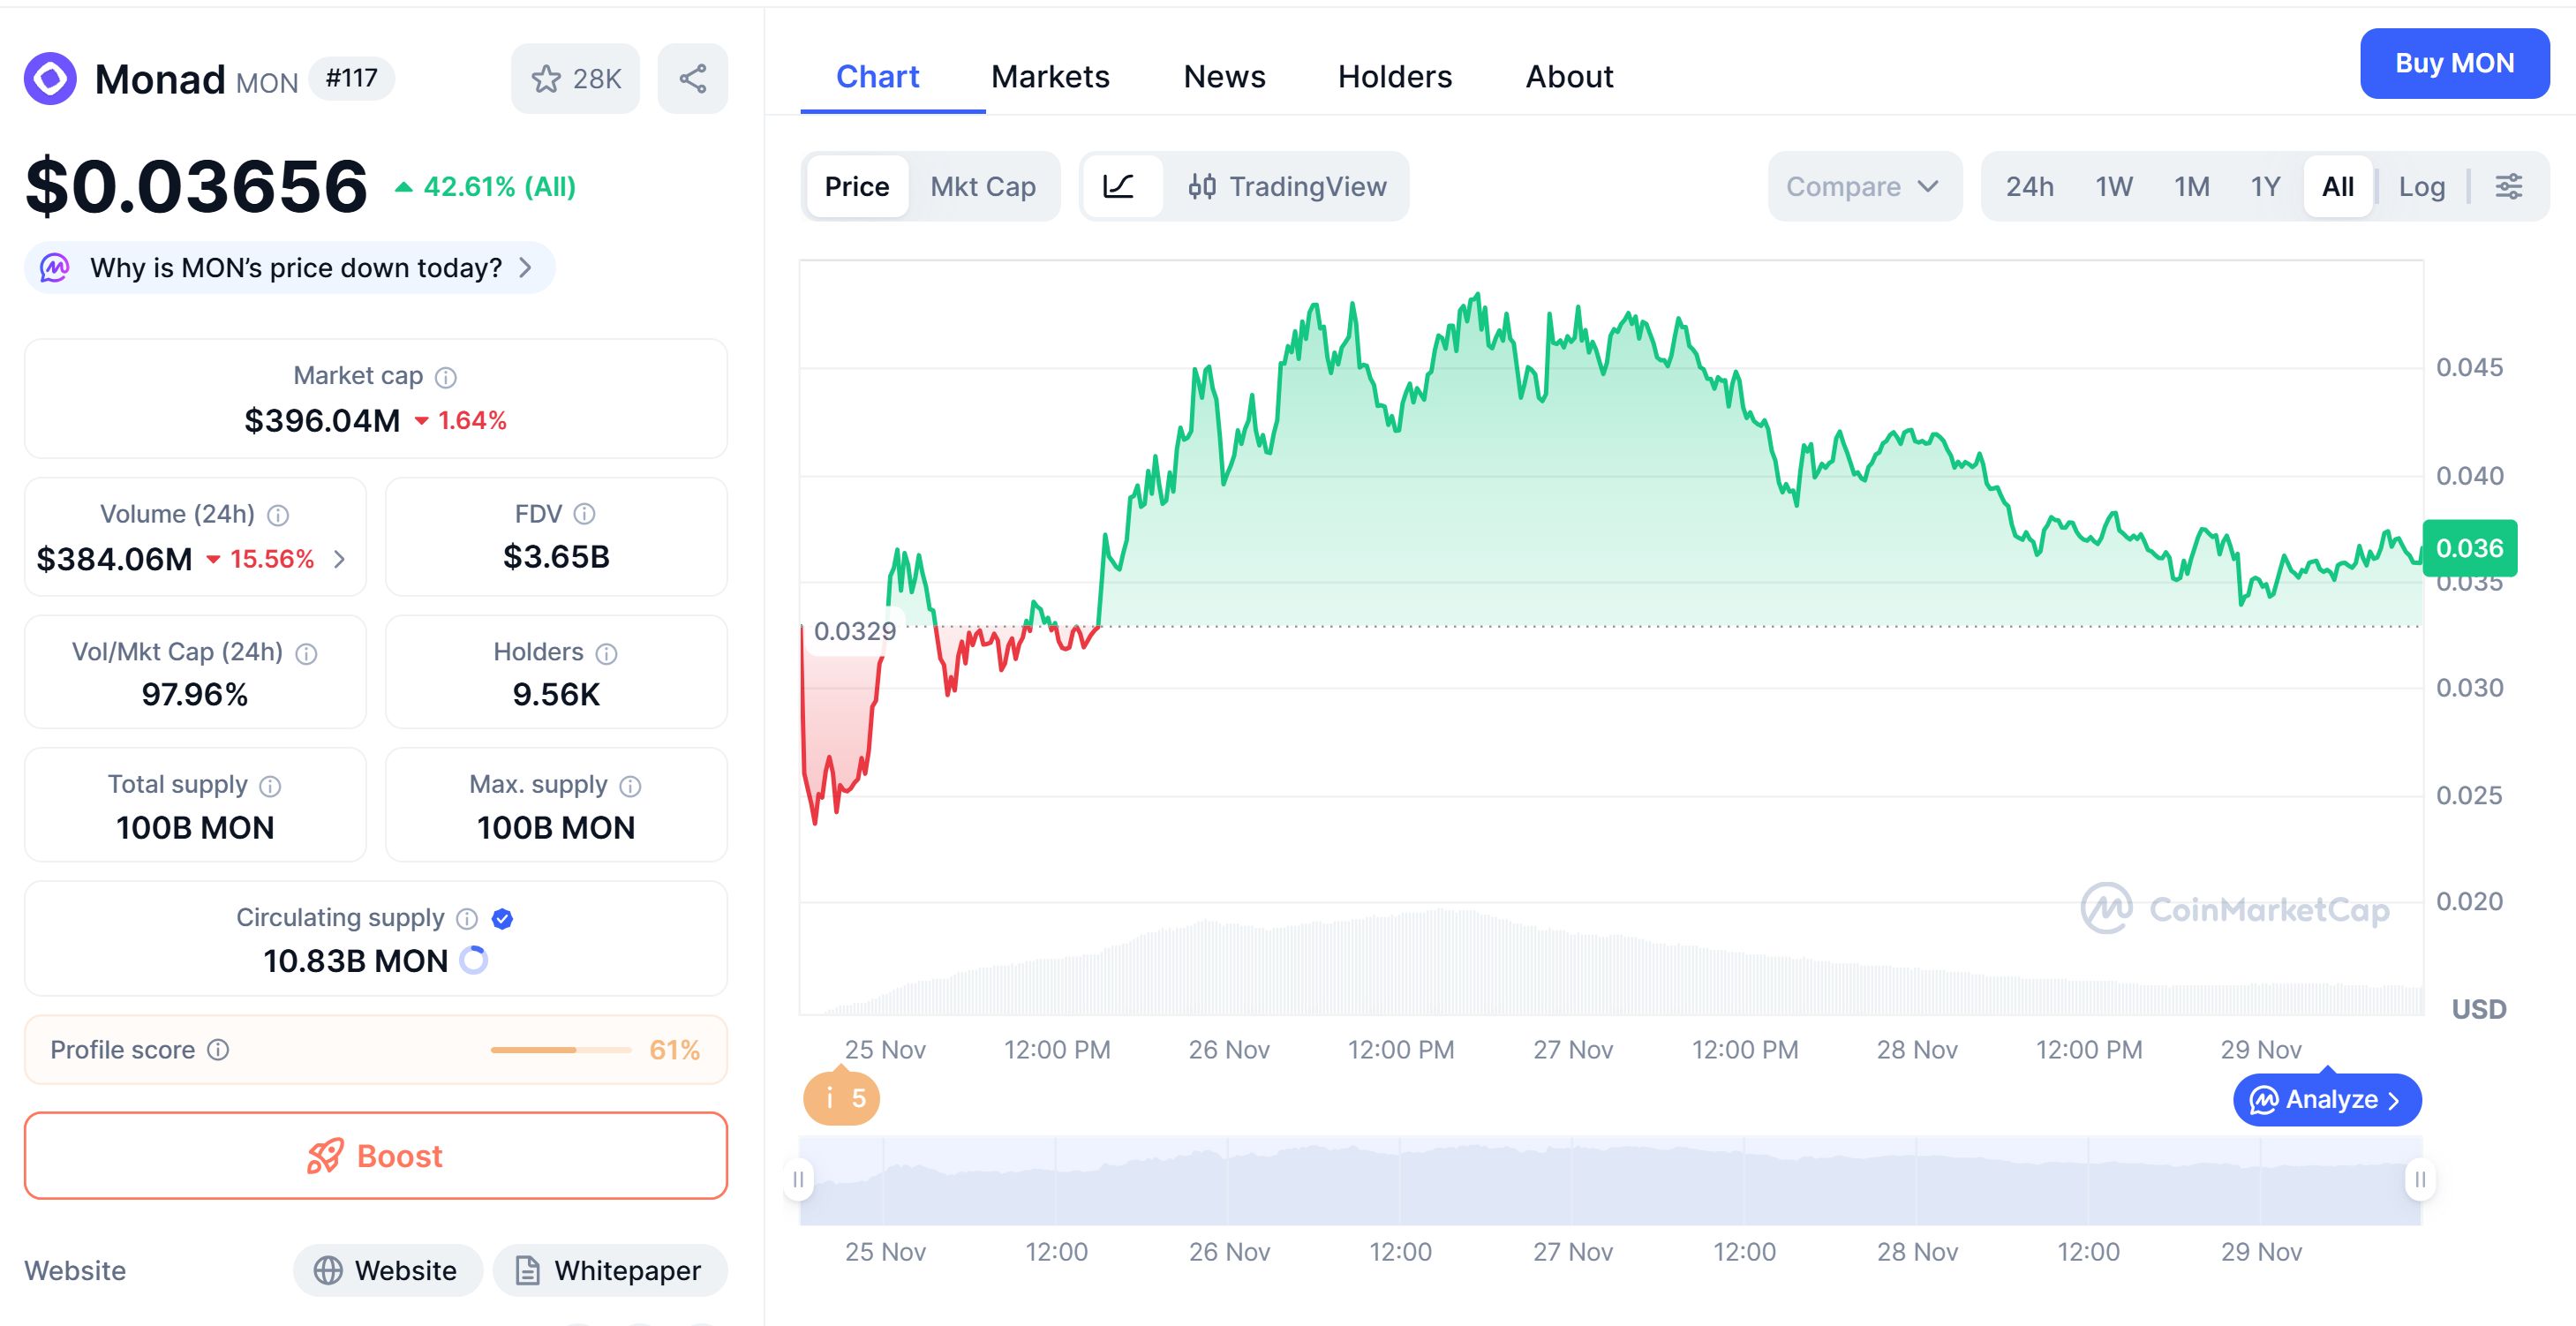The height and width of the screenshot is (1326, 2576).
Task: Switch chart to Mkt Cap view
Action: (983, 186)
